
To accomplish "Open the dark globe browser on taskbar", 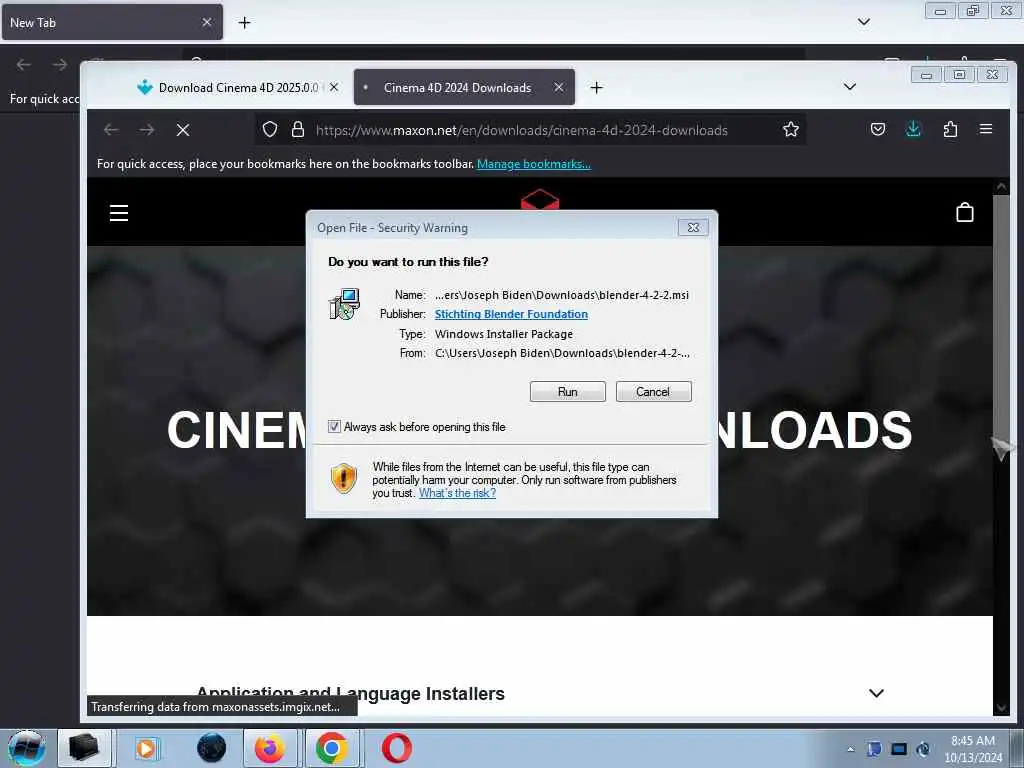I will [x=211, y=748].
